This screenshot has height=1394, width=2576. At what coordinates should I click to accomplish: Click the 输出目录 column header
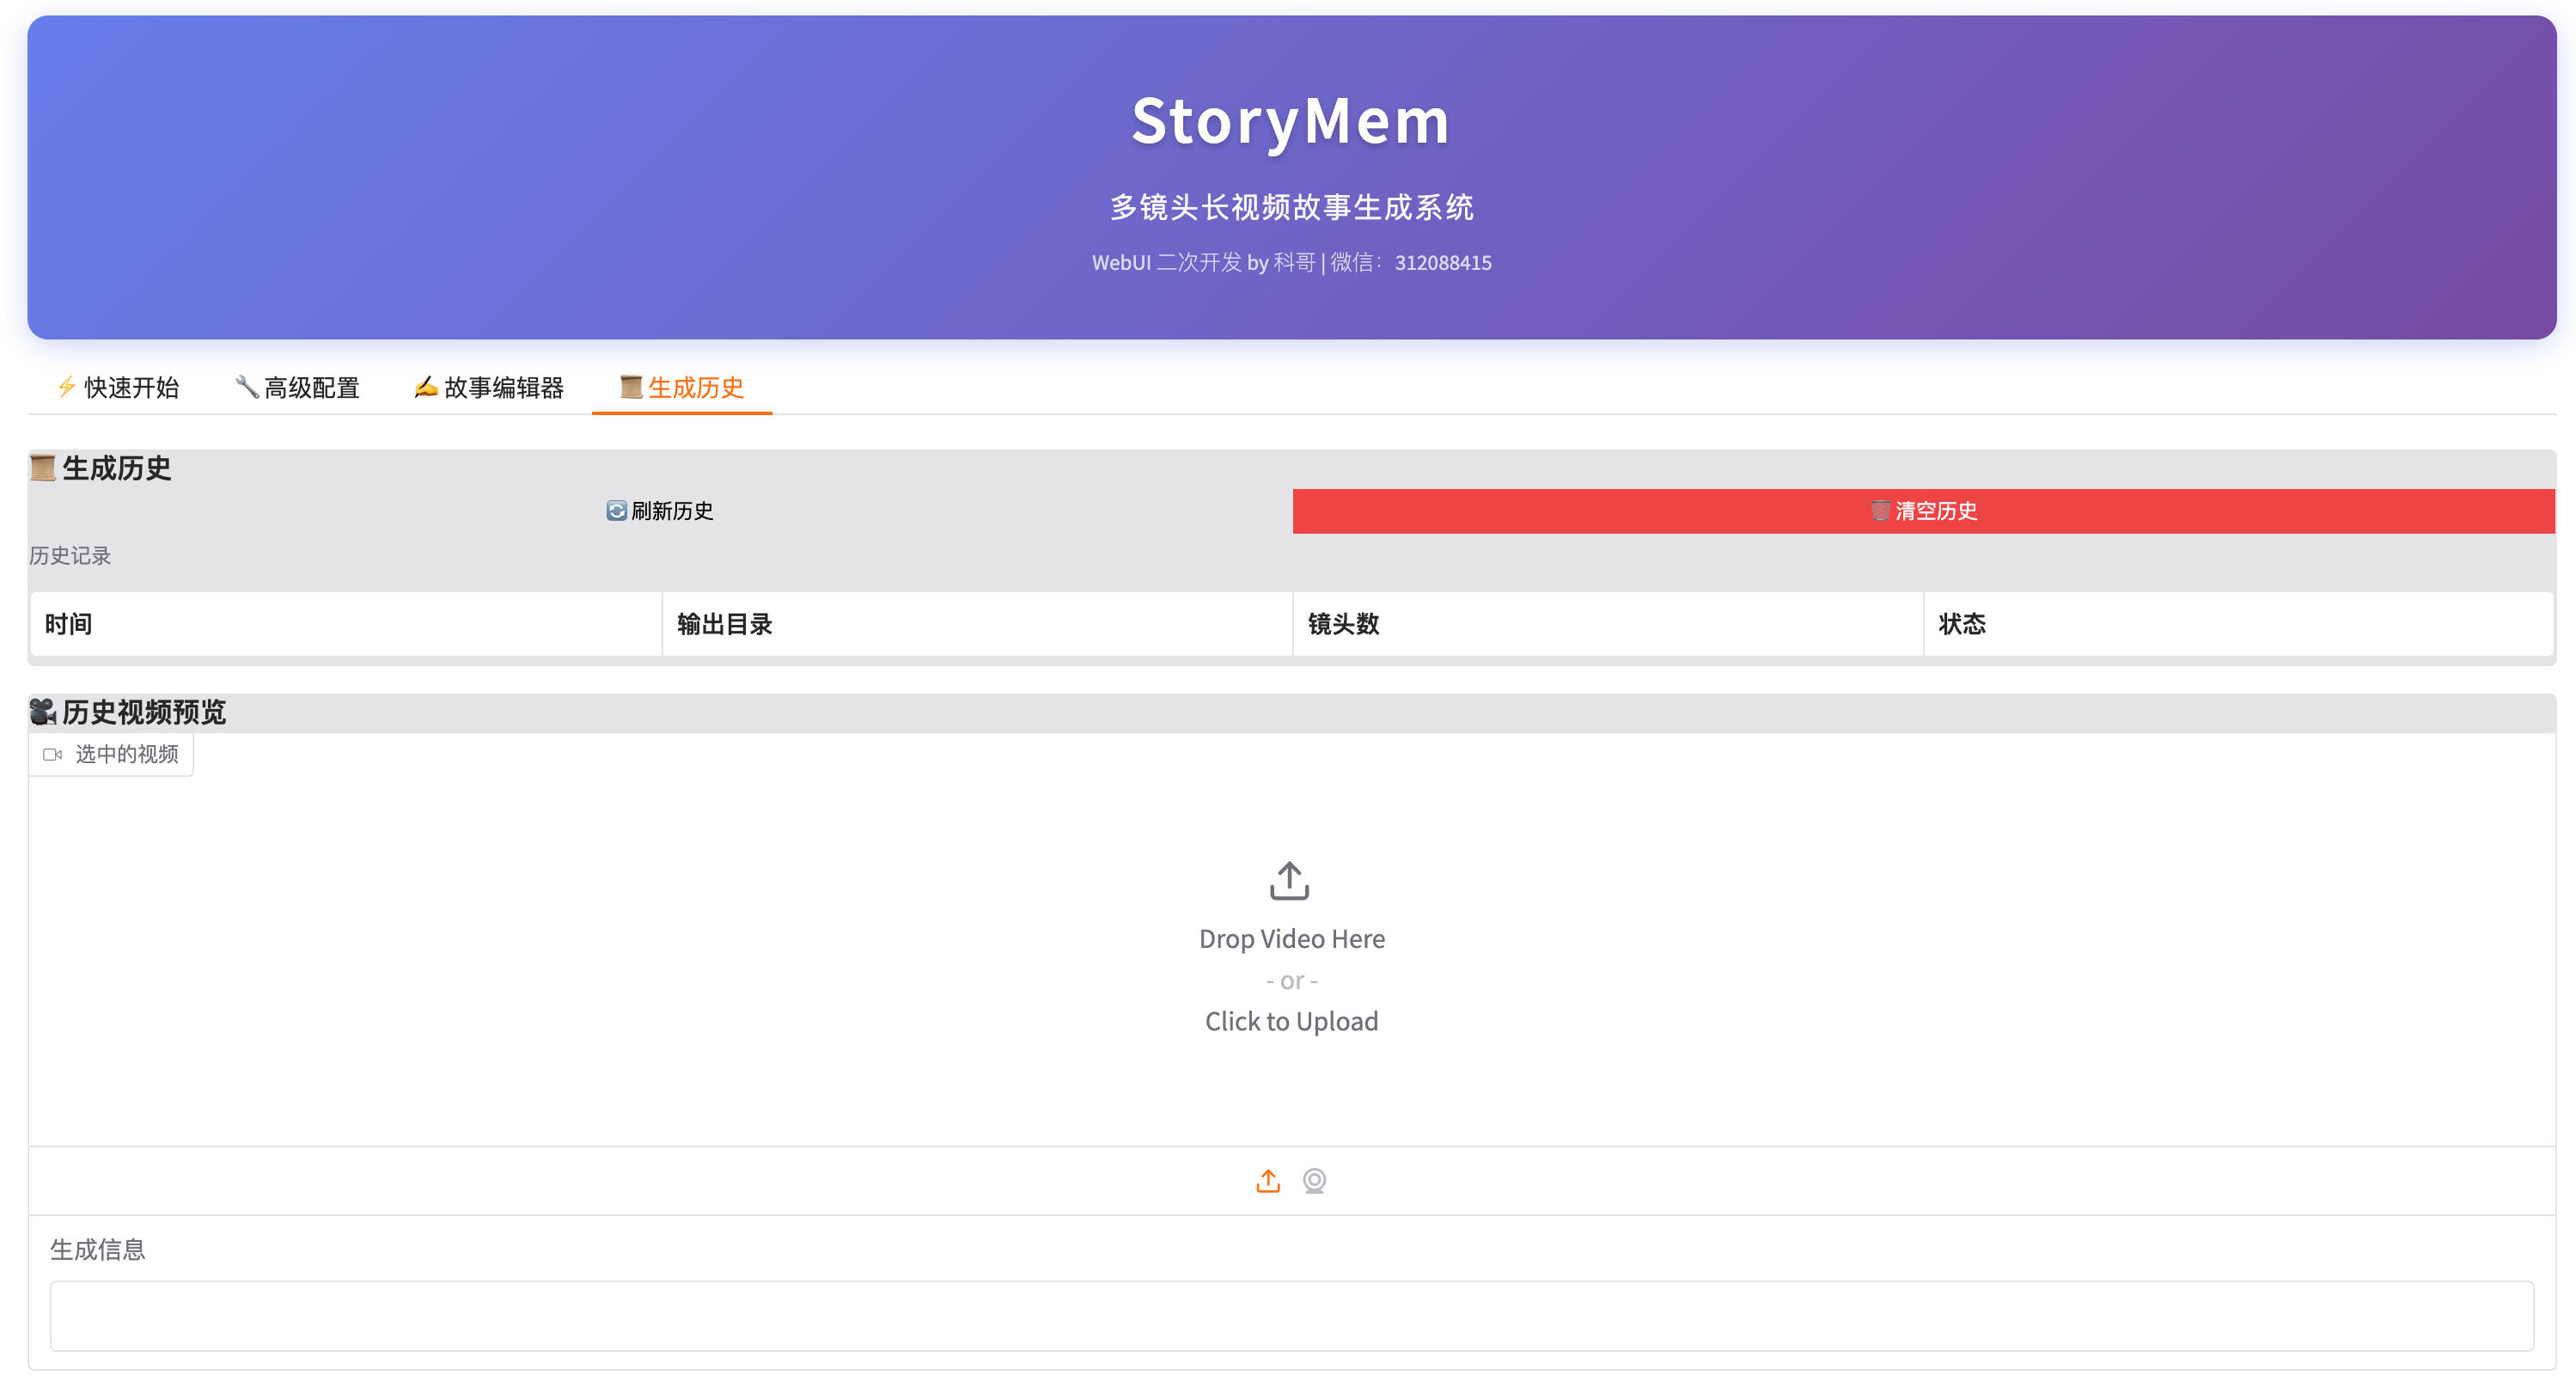pos(724,624)
